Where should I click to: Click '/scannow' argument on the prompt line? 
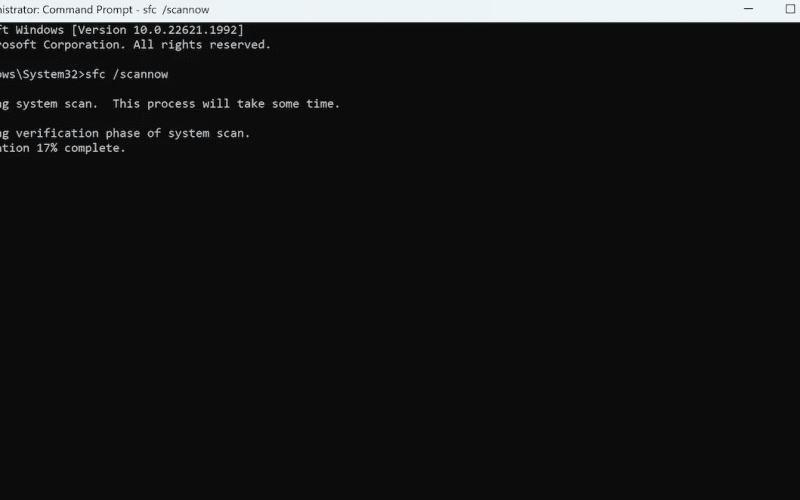[140, 74]
